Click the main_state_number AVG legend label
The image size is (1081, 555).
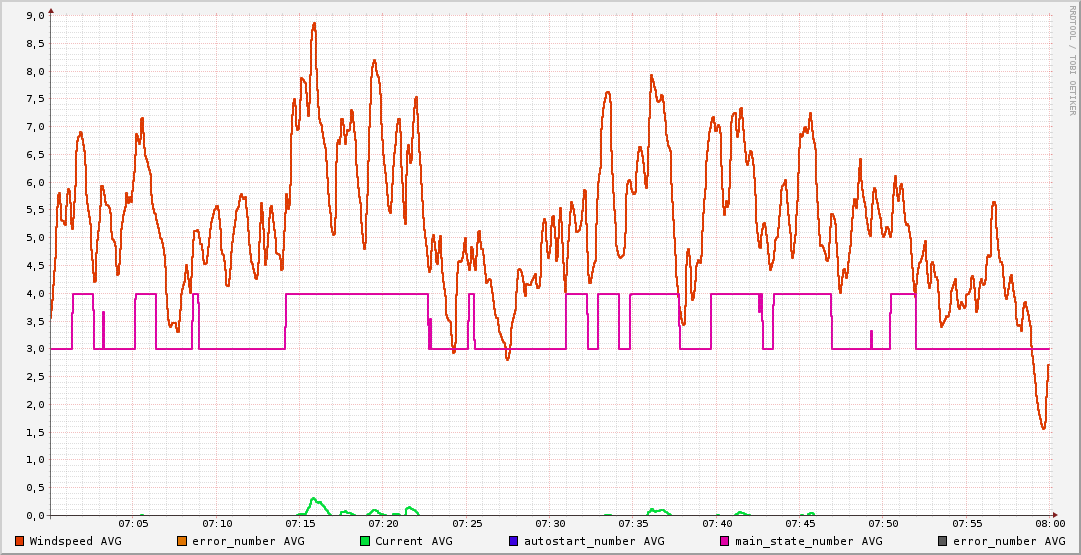808,541
